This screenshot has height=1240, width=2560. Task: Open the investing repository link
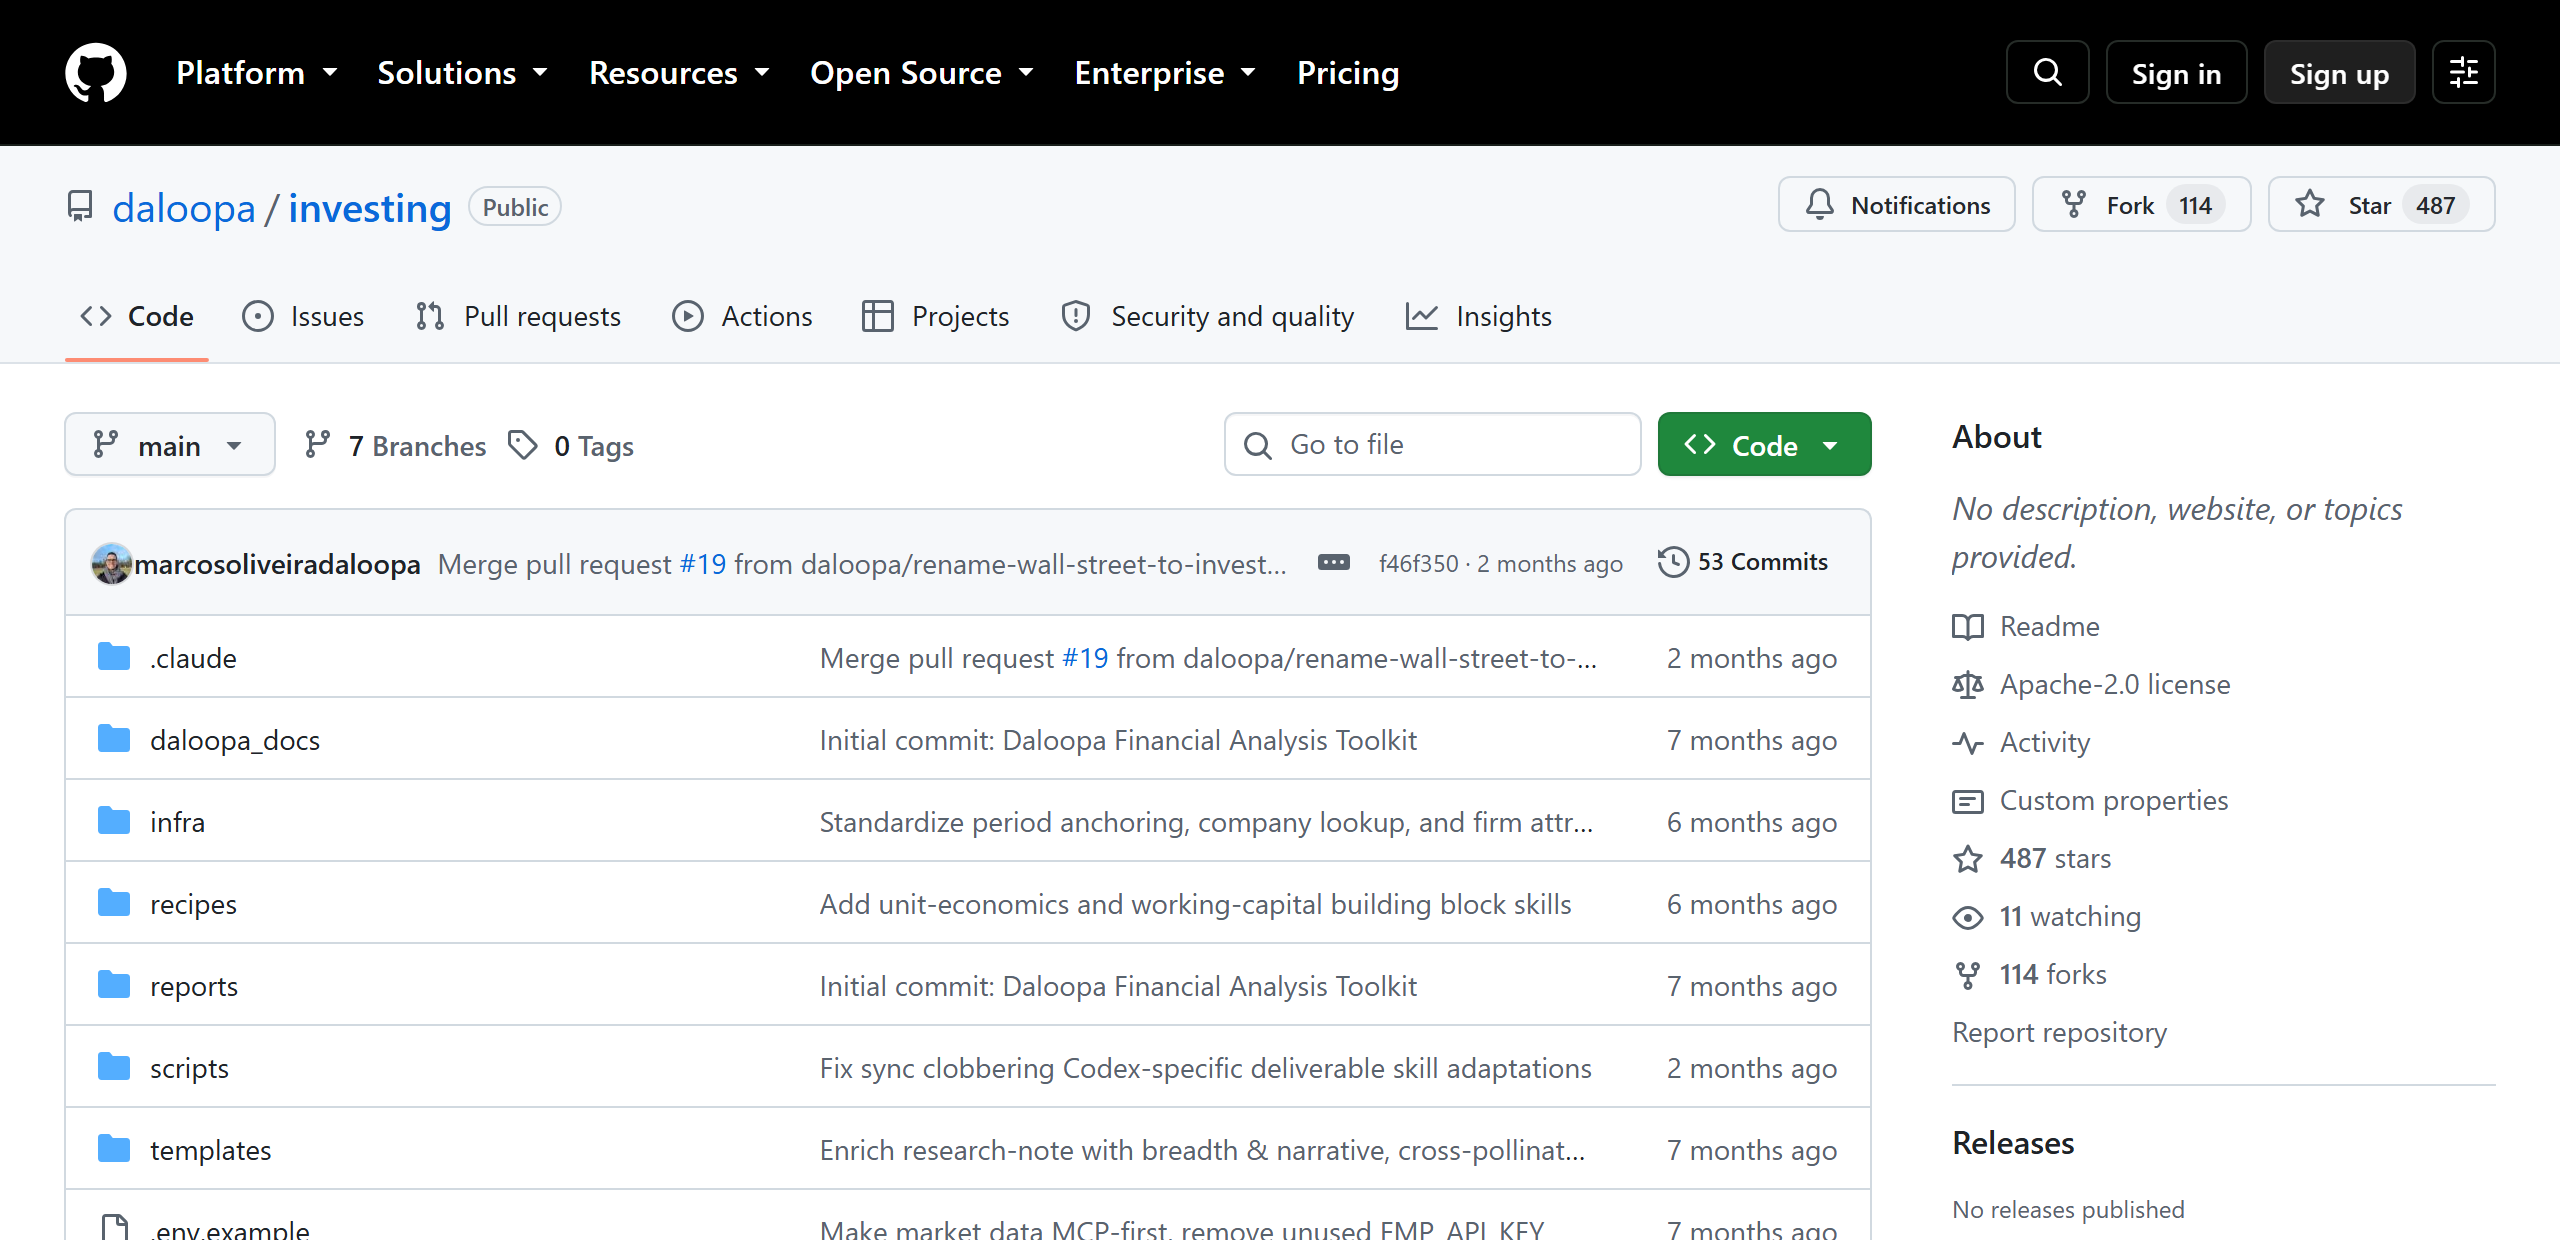click(370, 208)
